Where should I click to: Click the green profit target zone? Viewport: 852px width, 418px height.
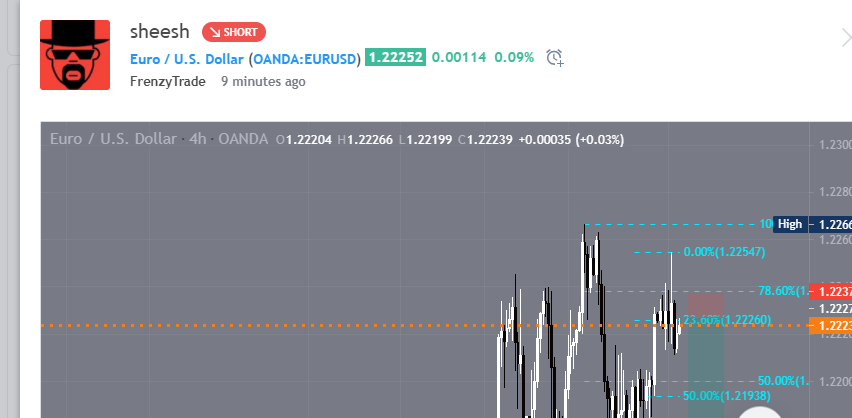pyautogui.click(x=705, y=370)
